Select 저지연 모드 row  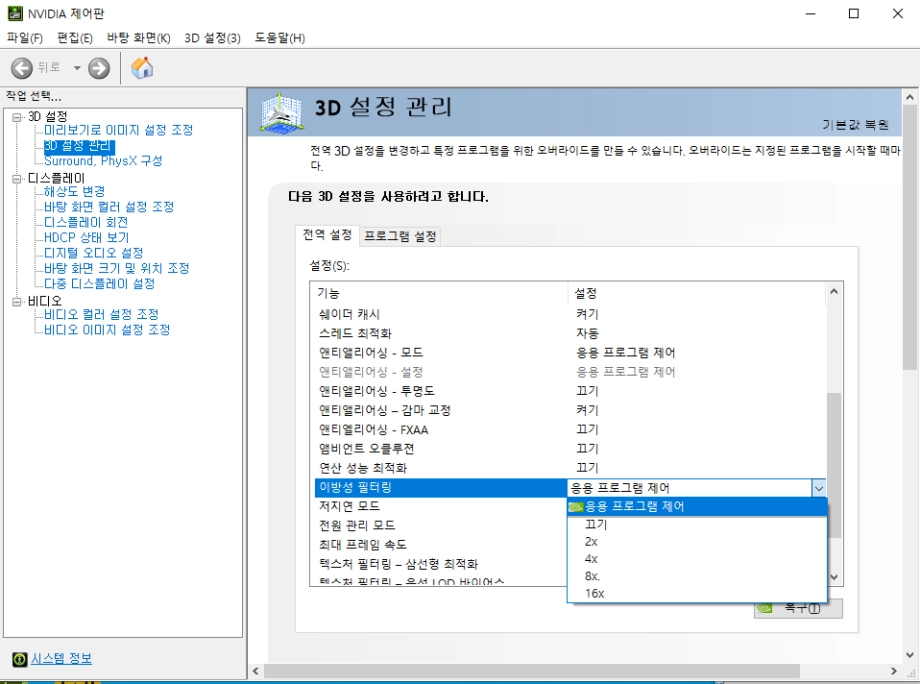(441, 506)
